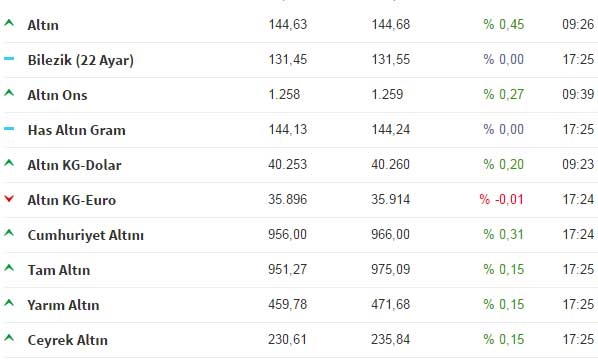Open the Altın KG-Euro entry
This screenshot has height=362, width=598.
pyautogui.click(x=72, y=200)
